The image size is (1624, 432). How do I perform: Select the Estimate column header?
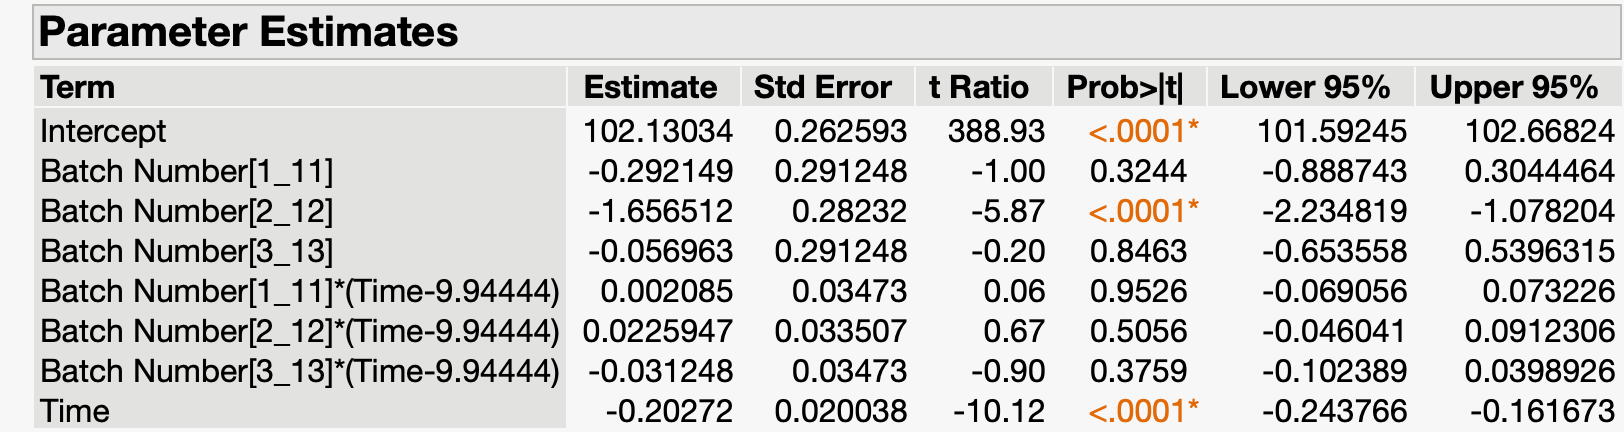tap(650, 88)
